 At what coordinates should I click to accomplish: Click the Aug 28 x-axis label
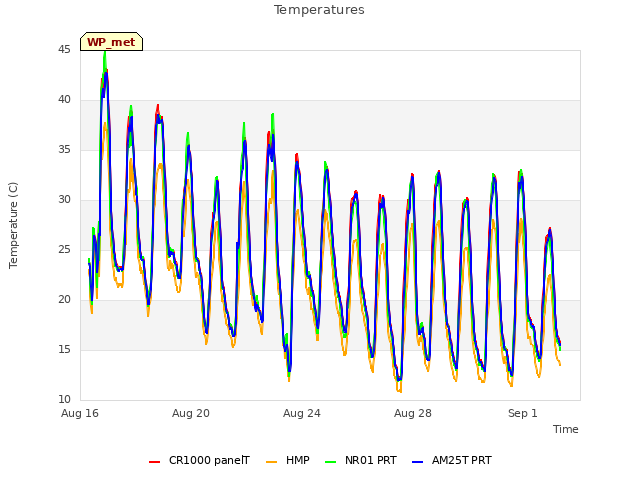(413, 413)
